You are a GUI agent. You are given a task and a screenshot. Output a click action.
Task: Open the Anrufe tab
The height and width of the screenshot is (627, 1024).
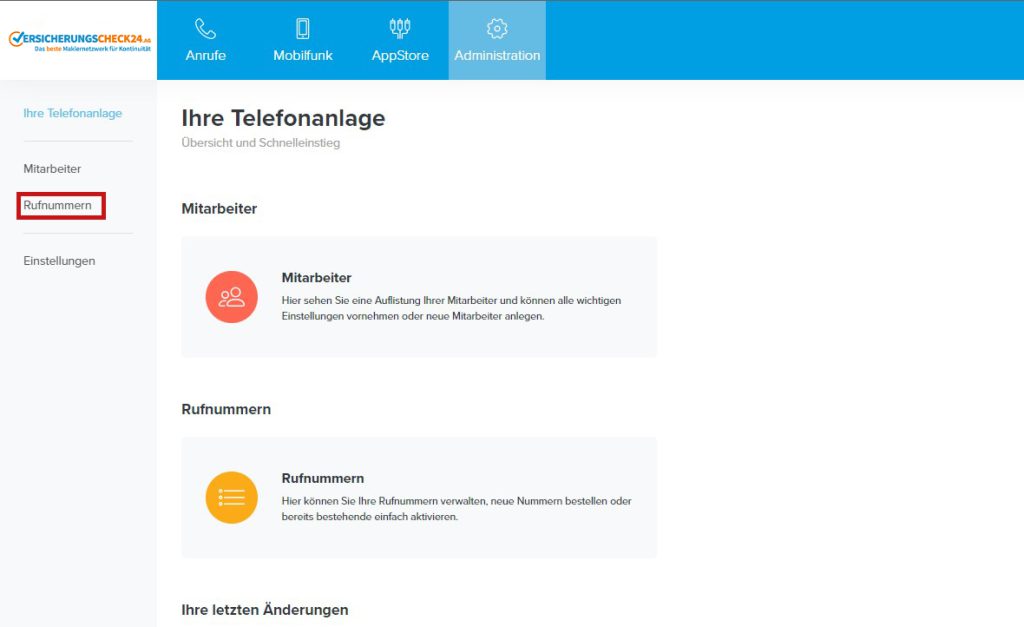tap(205, 40)
